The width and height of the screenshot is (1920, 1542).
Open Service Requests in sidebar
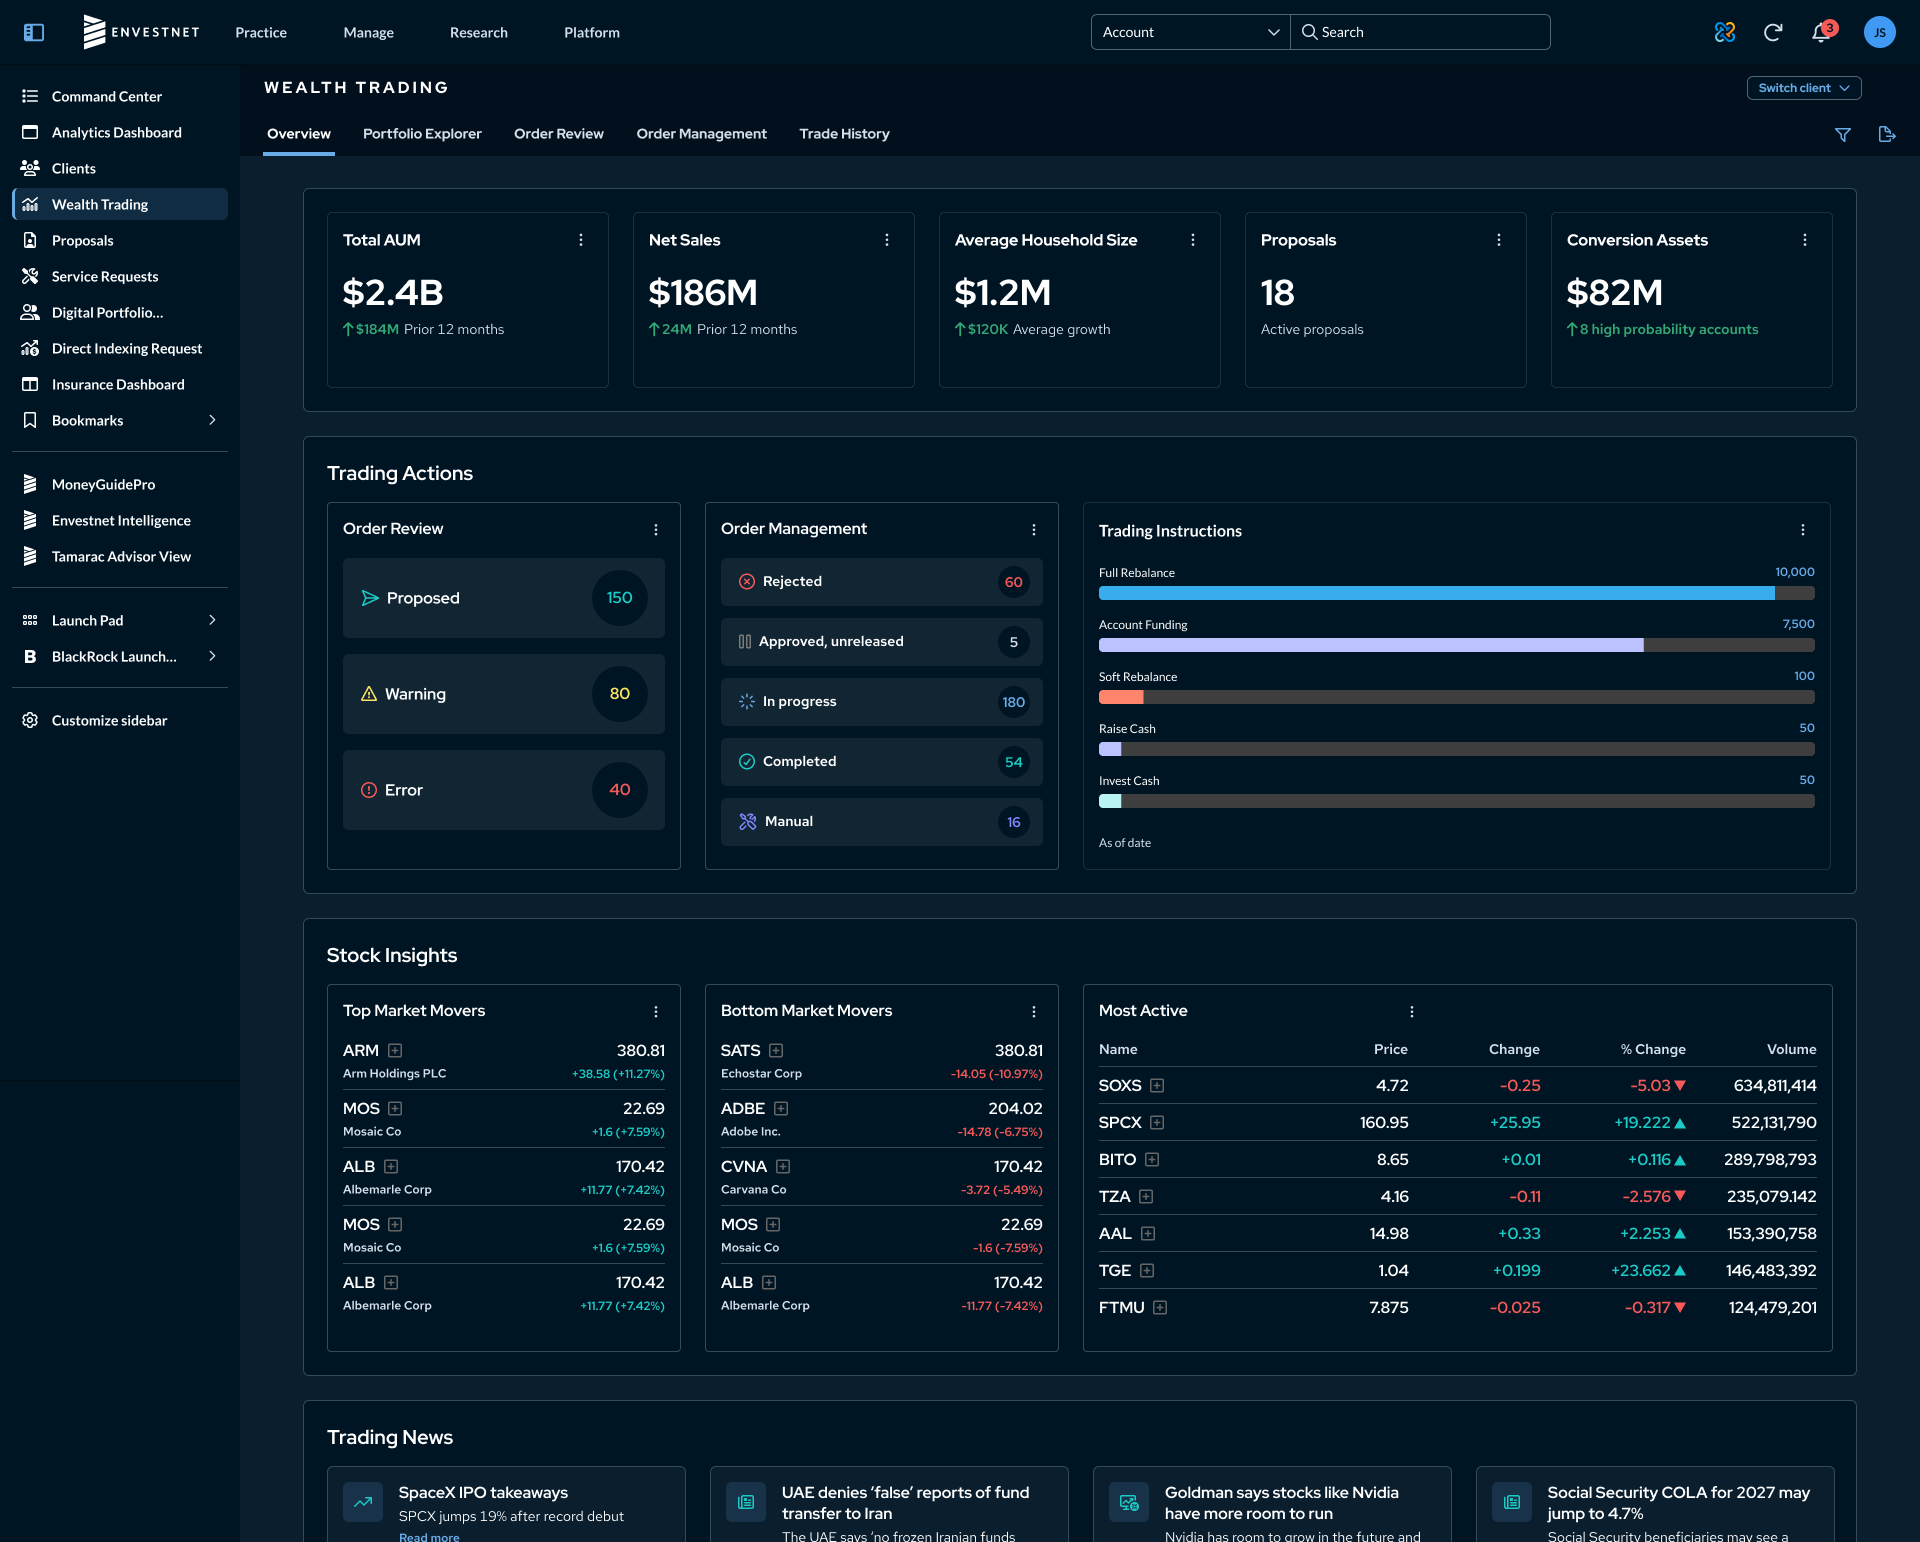[x=120, y=276]
